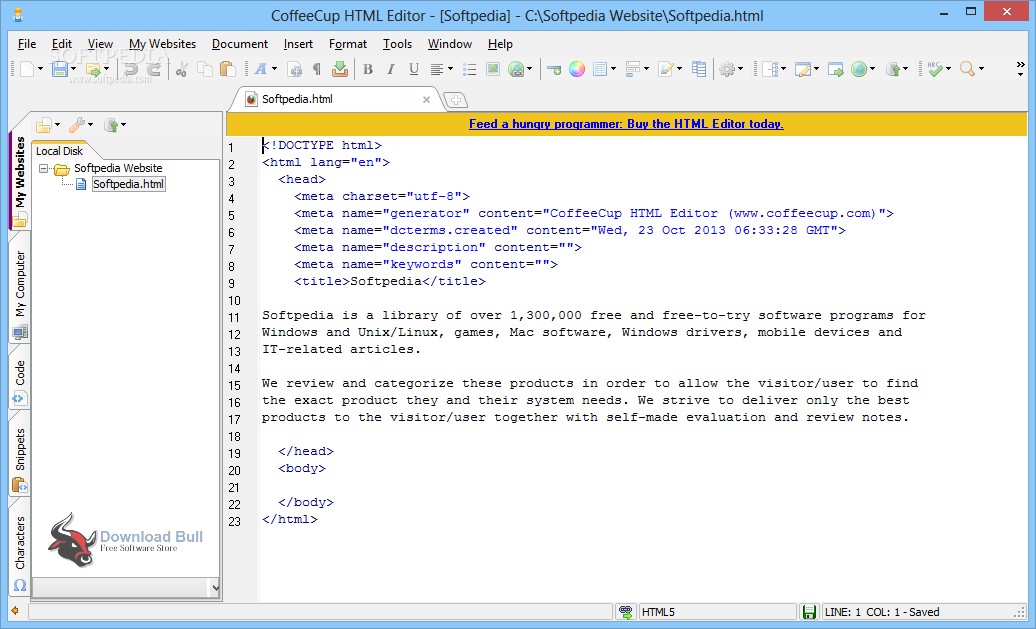Open the color wheel picker
1036x629 pixels.
coord(577,69)
